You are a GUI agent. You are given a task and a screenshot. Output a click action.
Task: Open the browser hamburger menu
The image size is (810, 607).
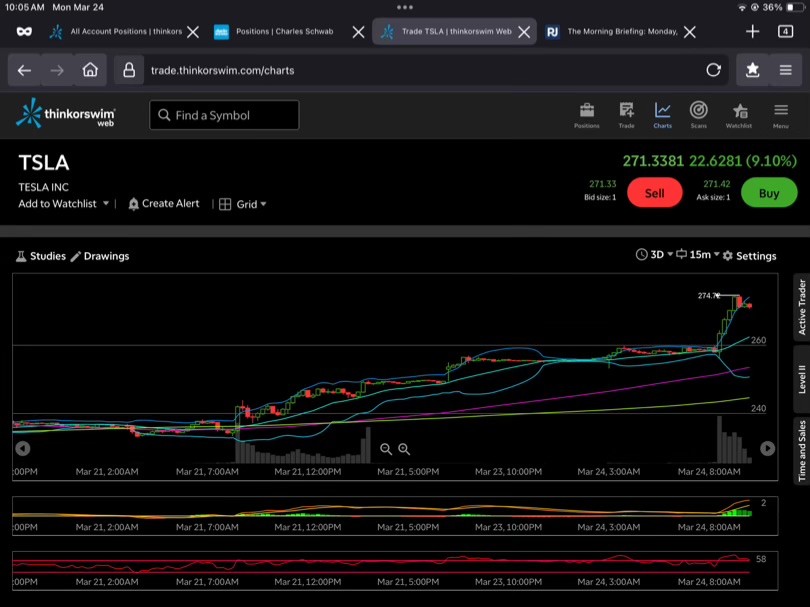785,70
